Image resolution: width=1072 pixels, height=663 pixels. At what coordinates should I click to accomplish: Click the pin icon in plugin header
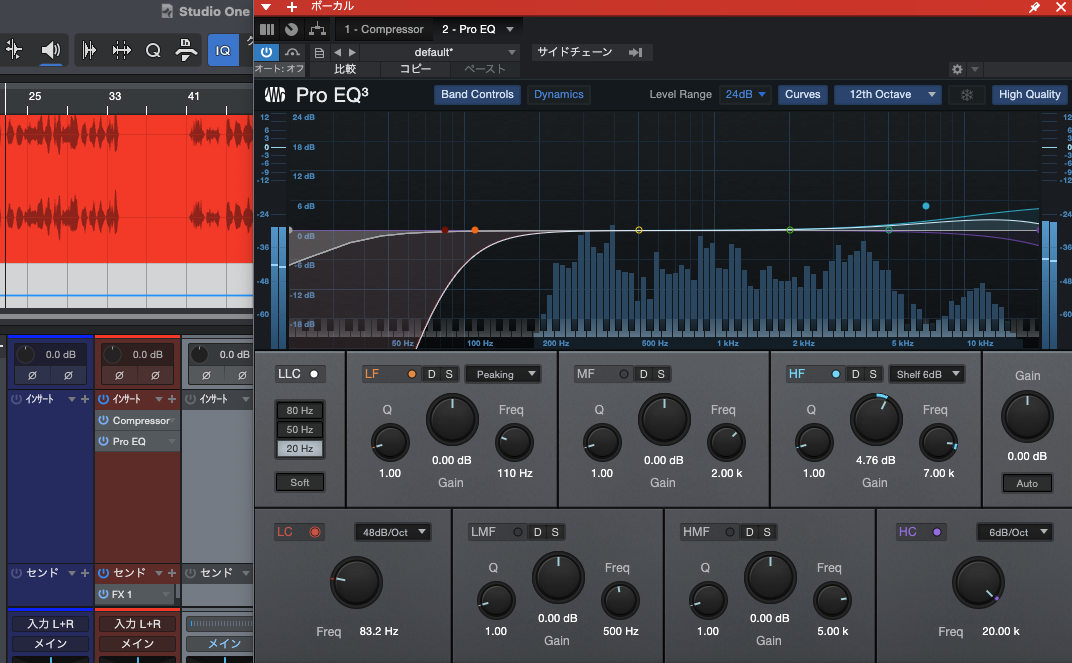(x=1034, y=7)
